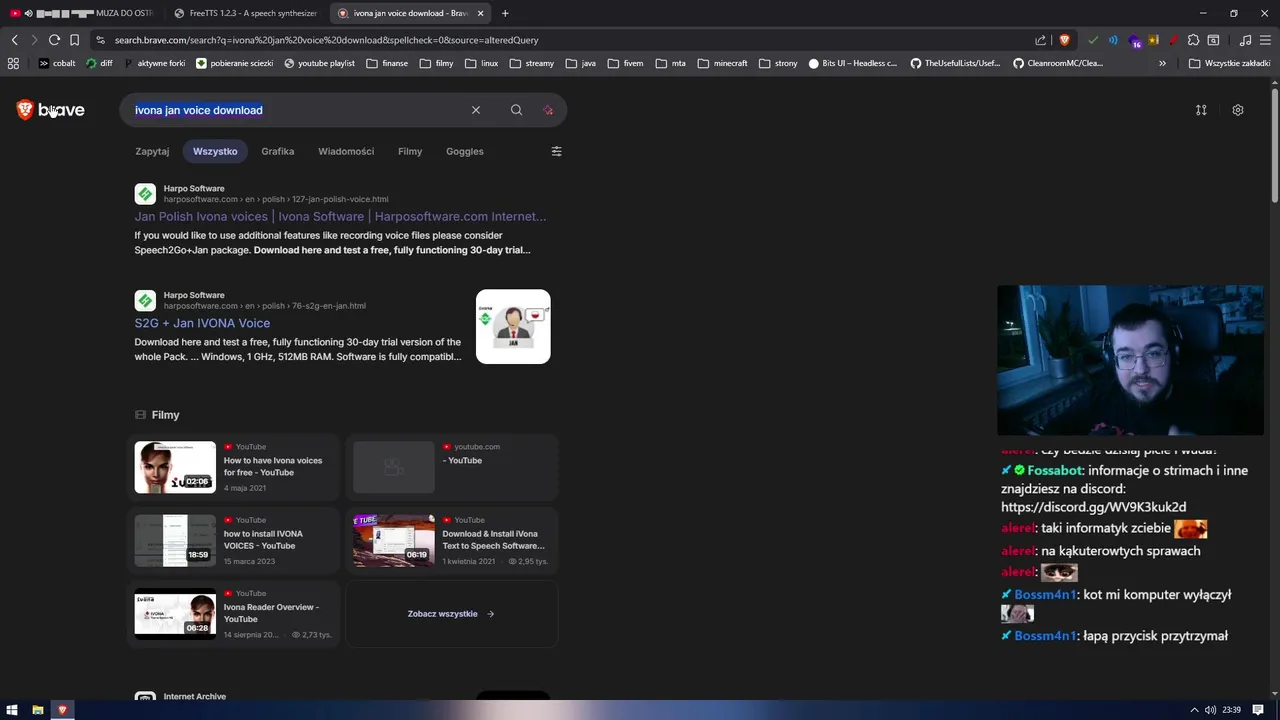Open the cobalt bookmark
Screen dimensions: 1280x720
(x=57, y=63)
